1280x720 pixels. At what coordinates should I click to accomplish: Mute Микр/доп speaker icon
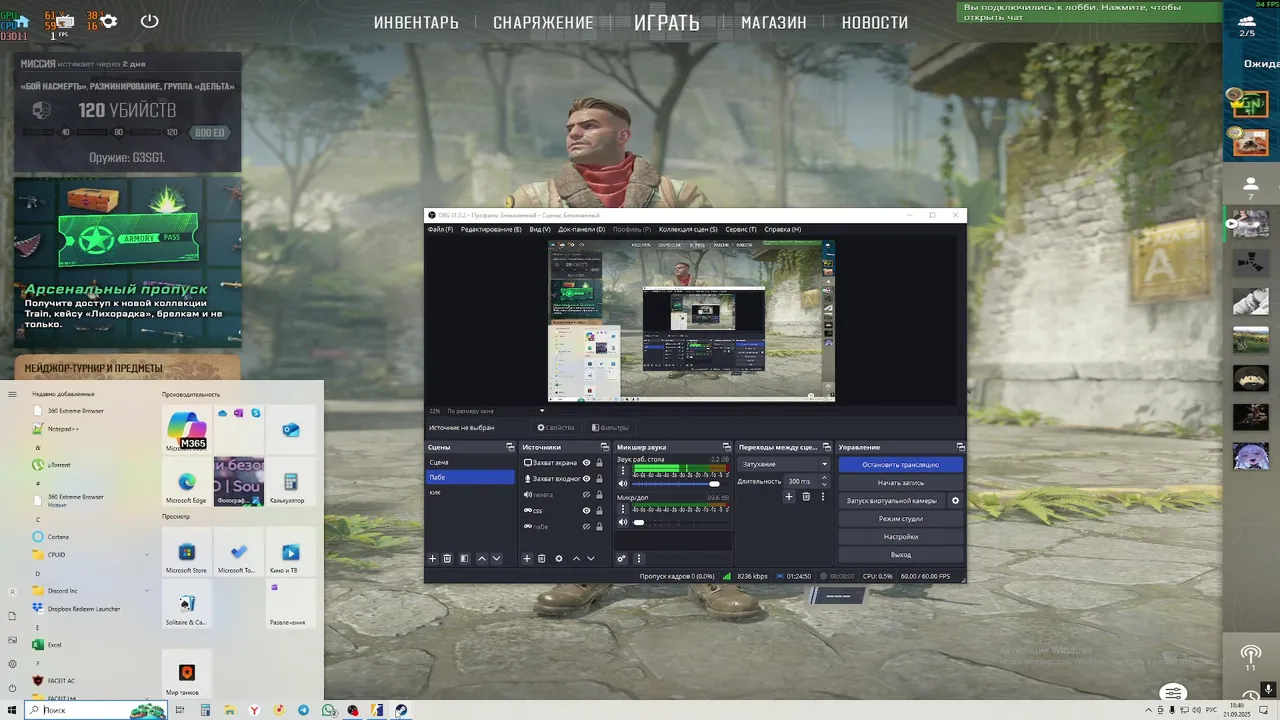click(623, 522)
